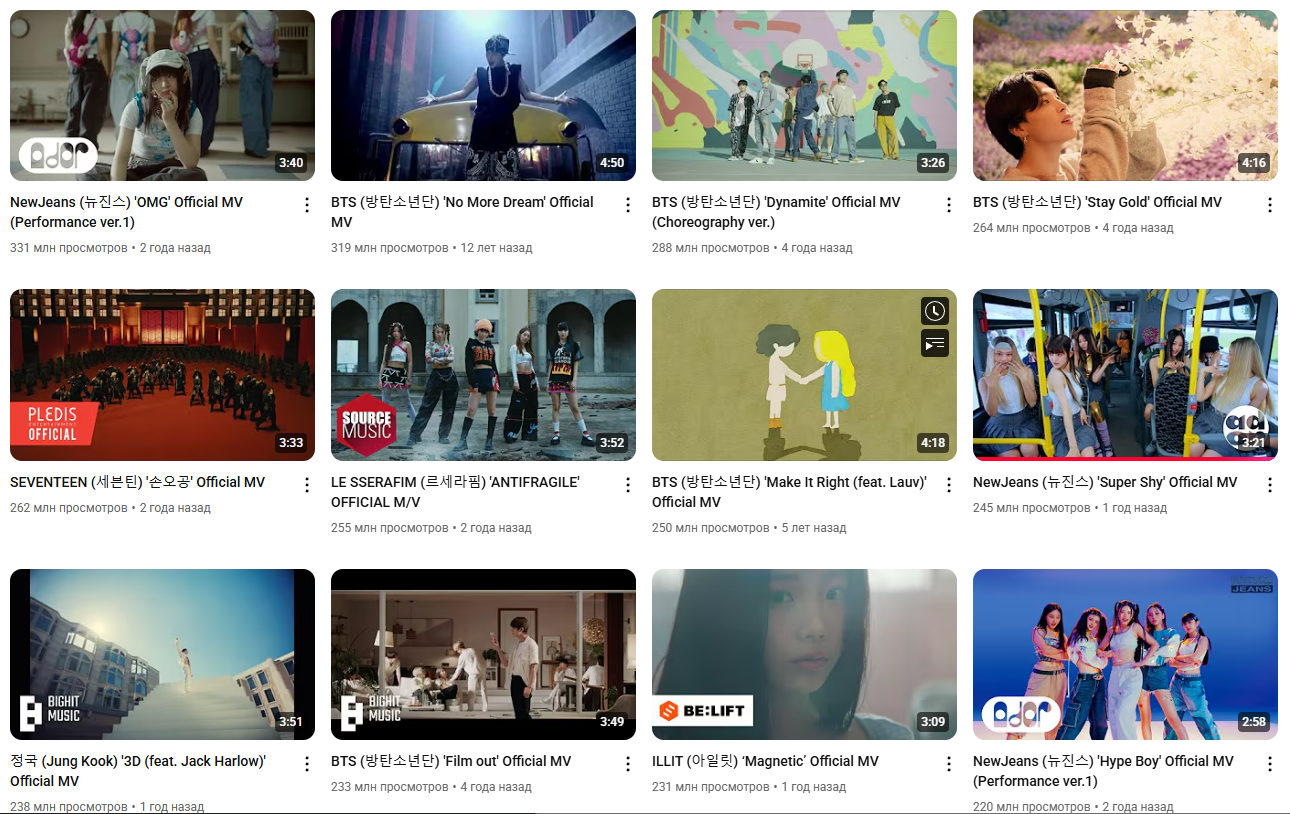Click title Jung Kook '3D (feat. Jack Harlow)'

click(x=138, y=771)
